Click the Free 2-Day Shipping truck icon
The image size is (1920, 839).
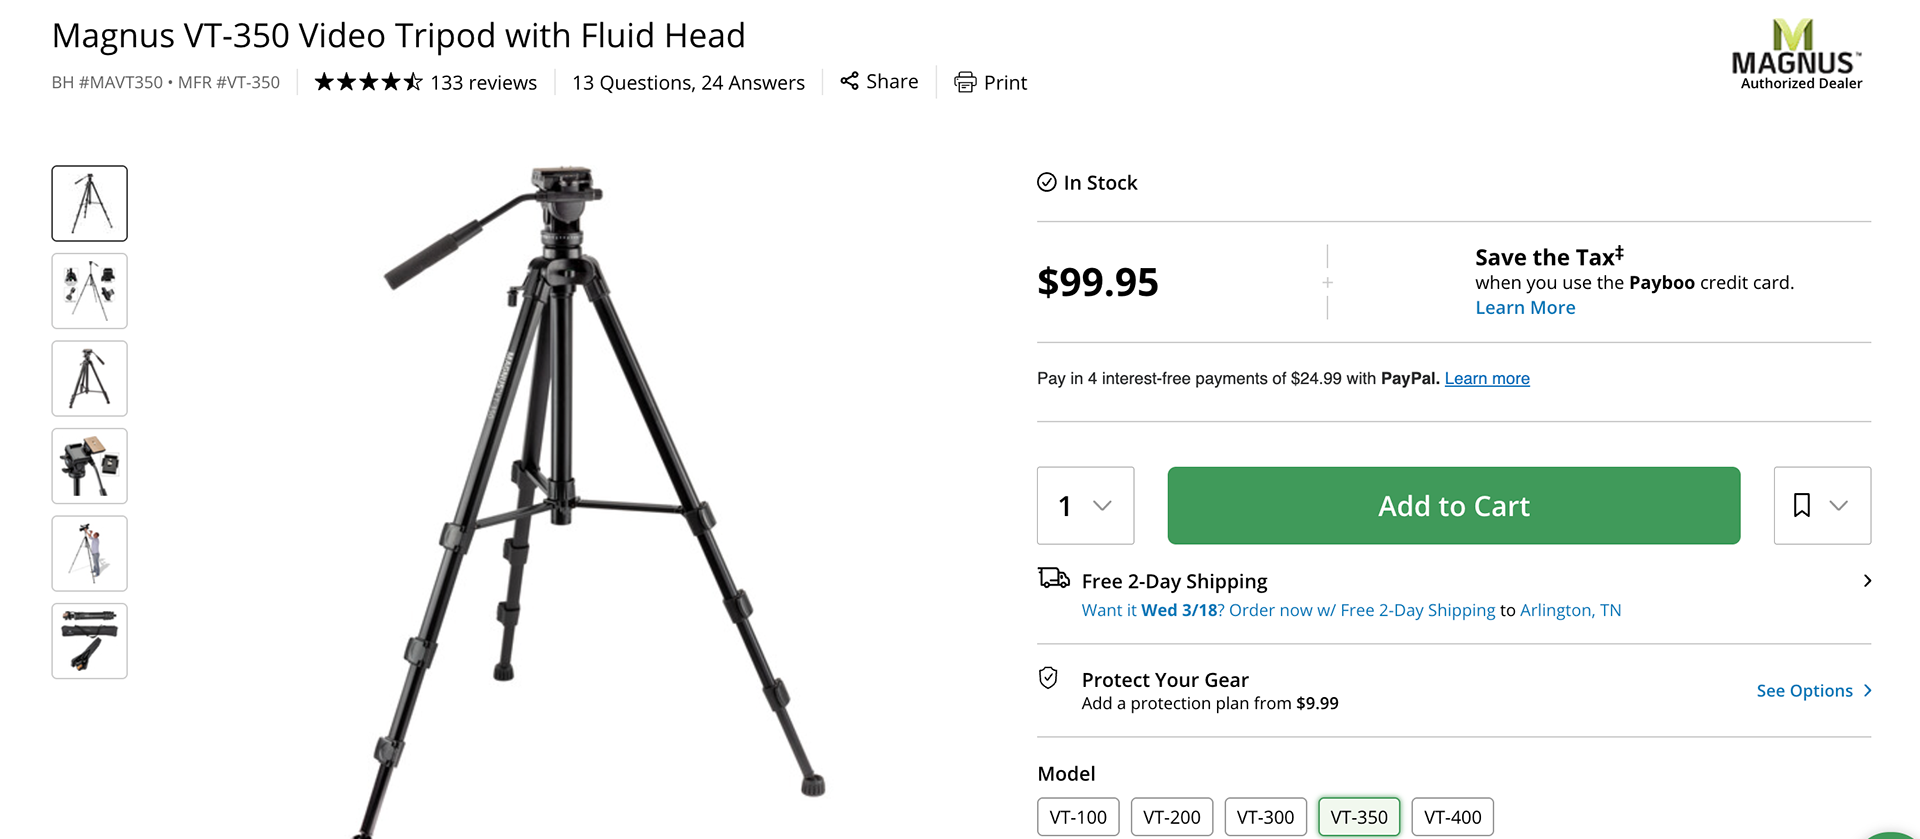point(1052,578)
